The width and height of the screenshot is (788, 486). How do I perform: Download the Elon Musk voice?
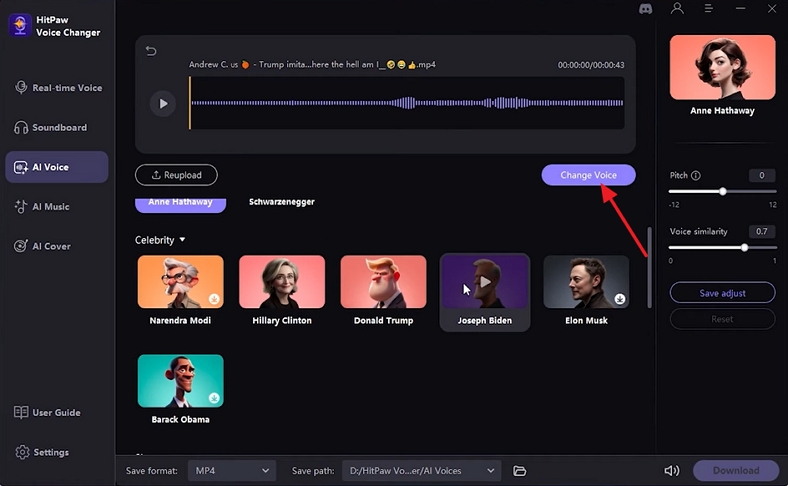[x=620, y=299]
